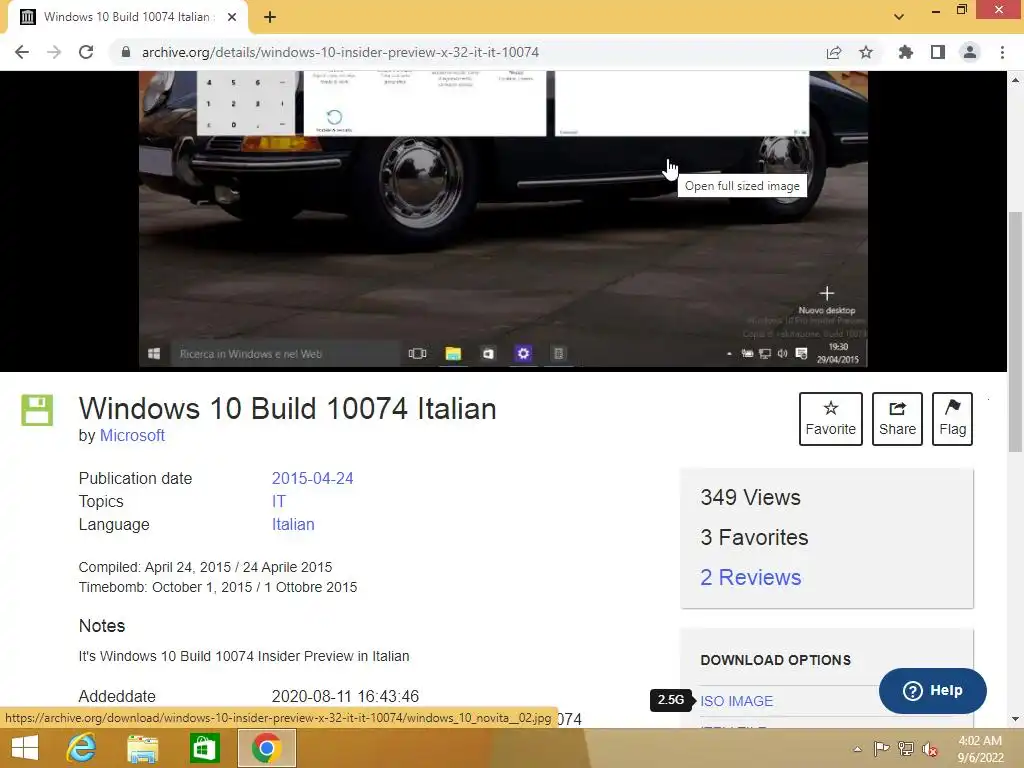Click the page vertical scrollbar thumb
Screen dimensions: 1024x768
coord(1015,332)
